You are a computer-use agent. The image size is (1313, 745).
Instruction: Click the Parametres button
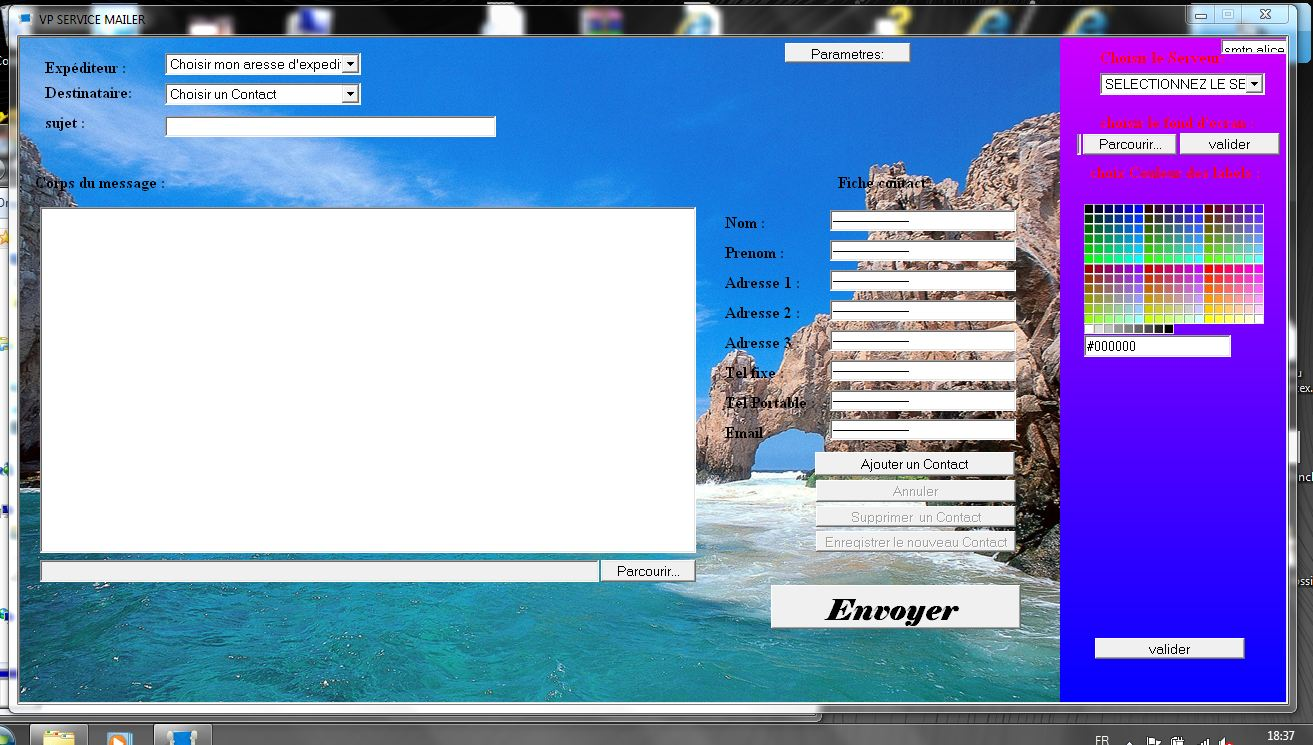coord(847,54)
